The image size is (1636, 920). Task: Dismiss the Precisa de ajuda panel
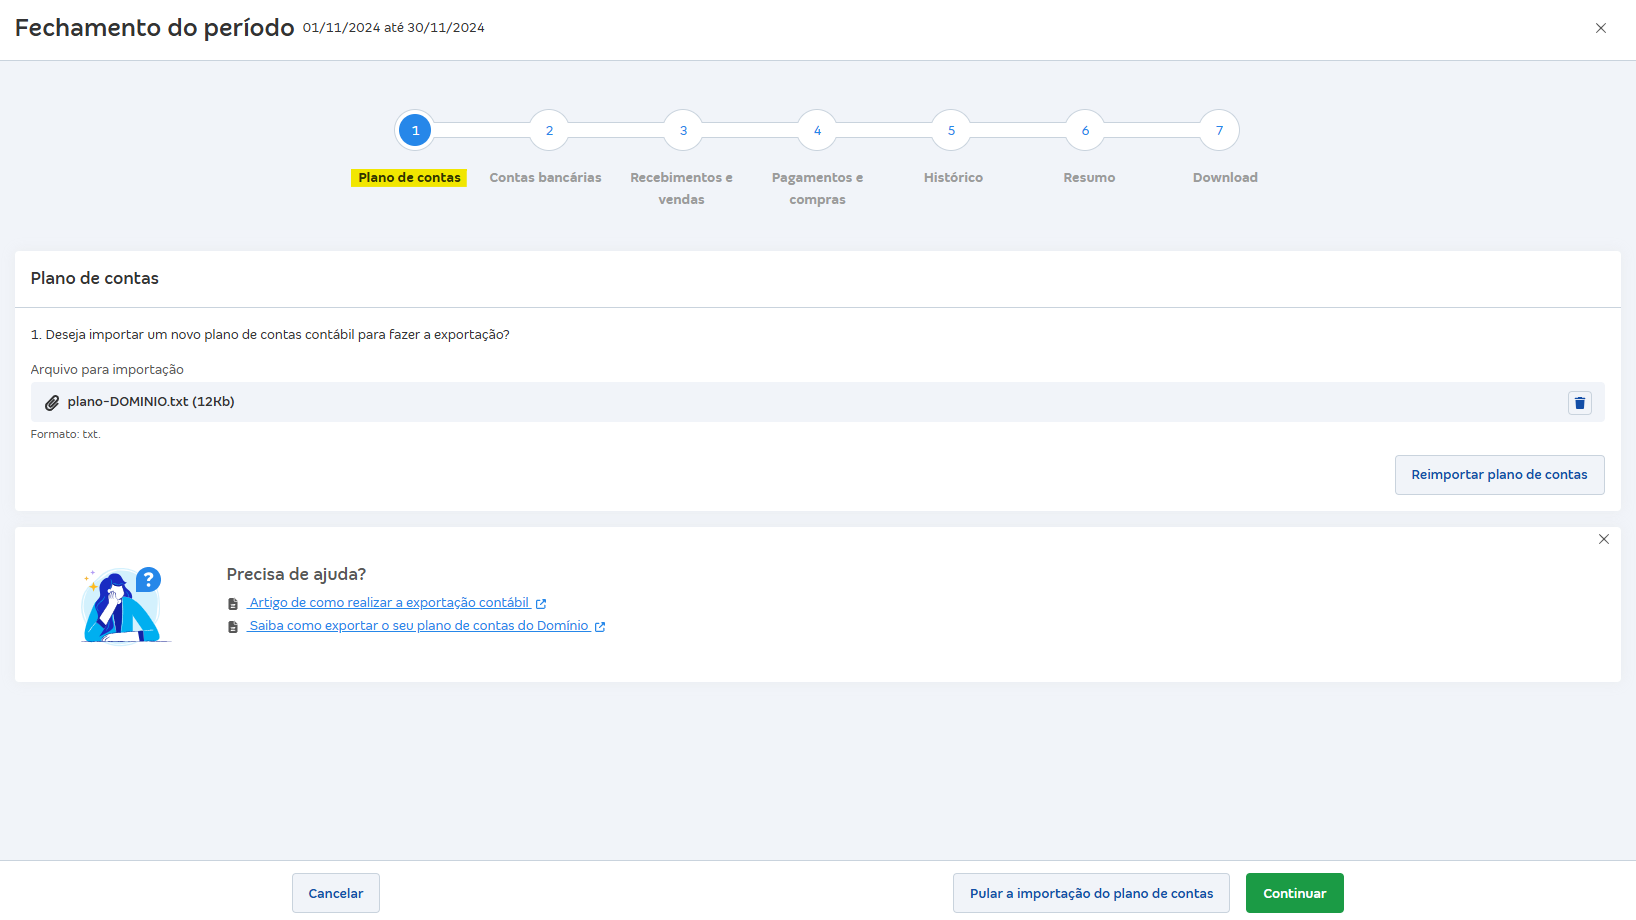(x=1603, y=539)
